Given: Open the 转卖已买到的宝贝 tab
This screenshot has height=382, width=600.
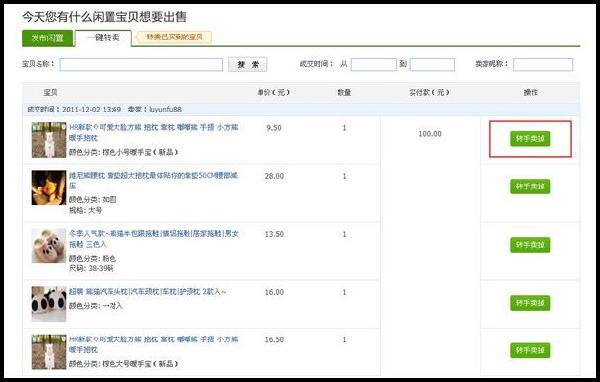Looking at the screenshot, I should point(174,37).
